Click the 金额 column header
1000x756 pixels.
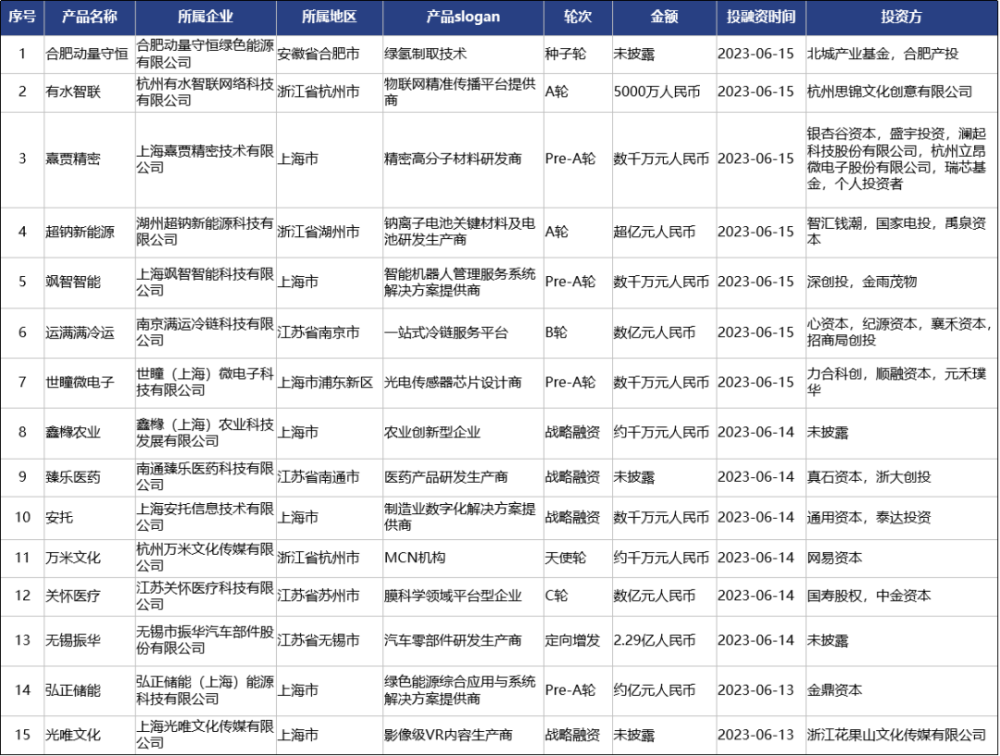pos(664,17)
